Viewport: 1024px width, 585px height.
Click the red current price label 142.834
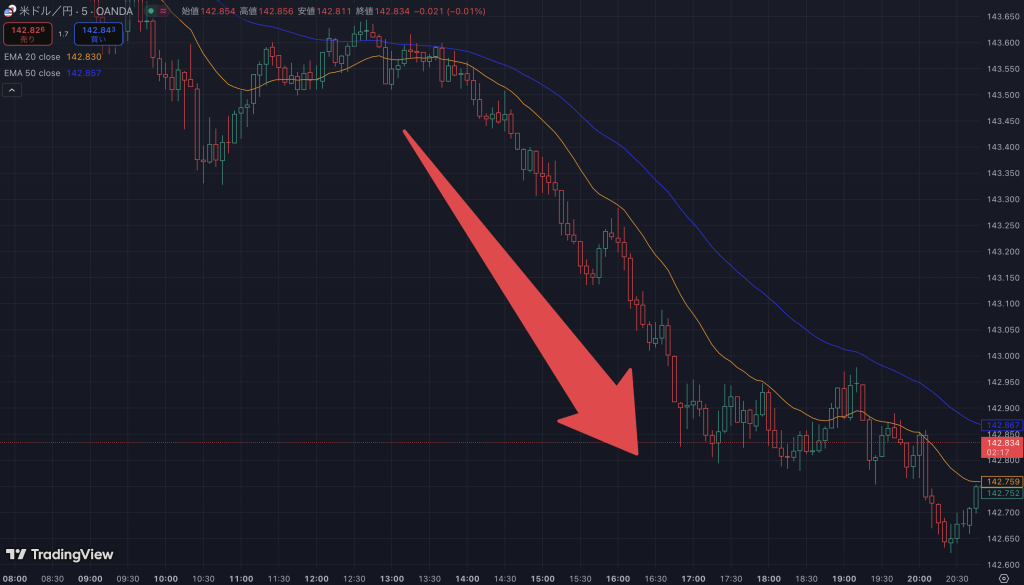(1002, 443)
